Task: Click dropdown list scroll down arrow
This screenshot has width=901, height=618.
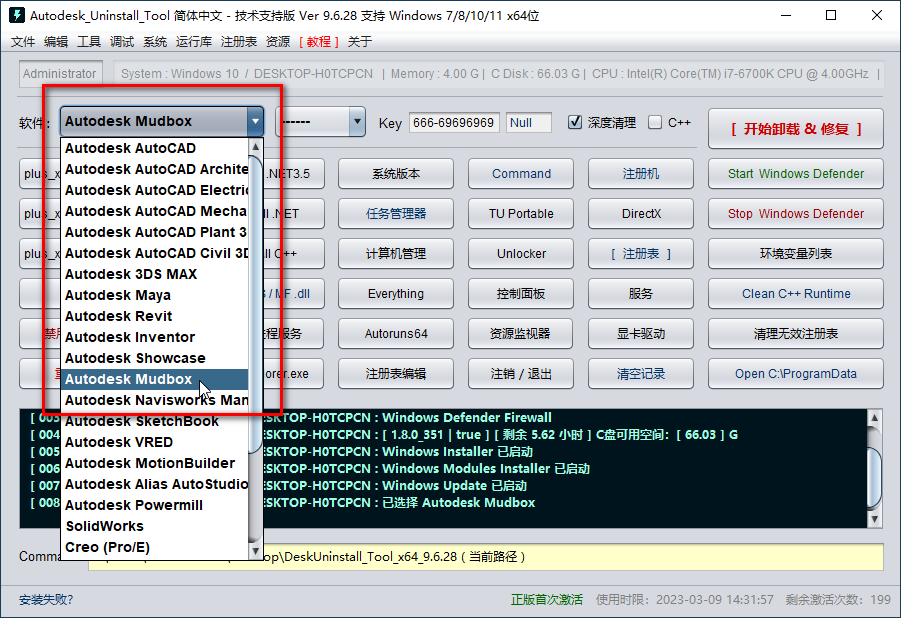Action: point(256,550)
